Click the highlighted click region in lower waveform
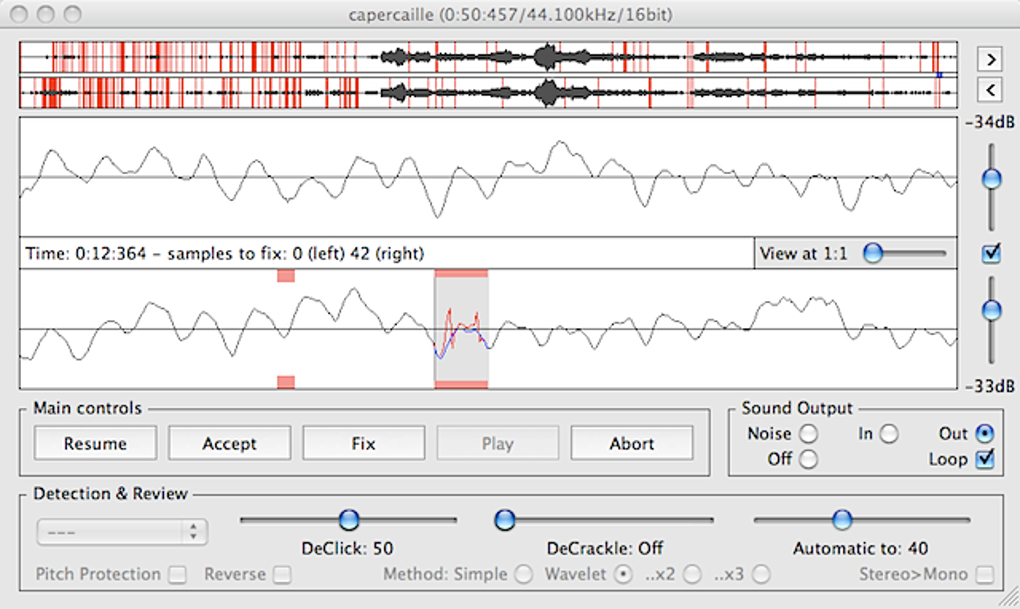This screenshot has height=609, width=1020. click(461, 329)
